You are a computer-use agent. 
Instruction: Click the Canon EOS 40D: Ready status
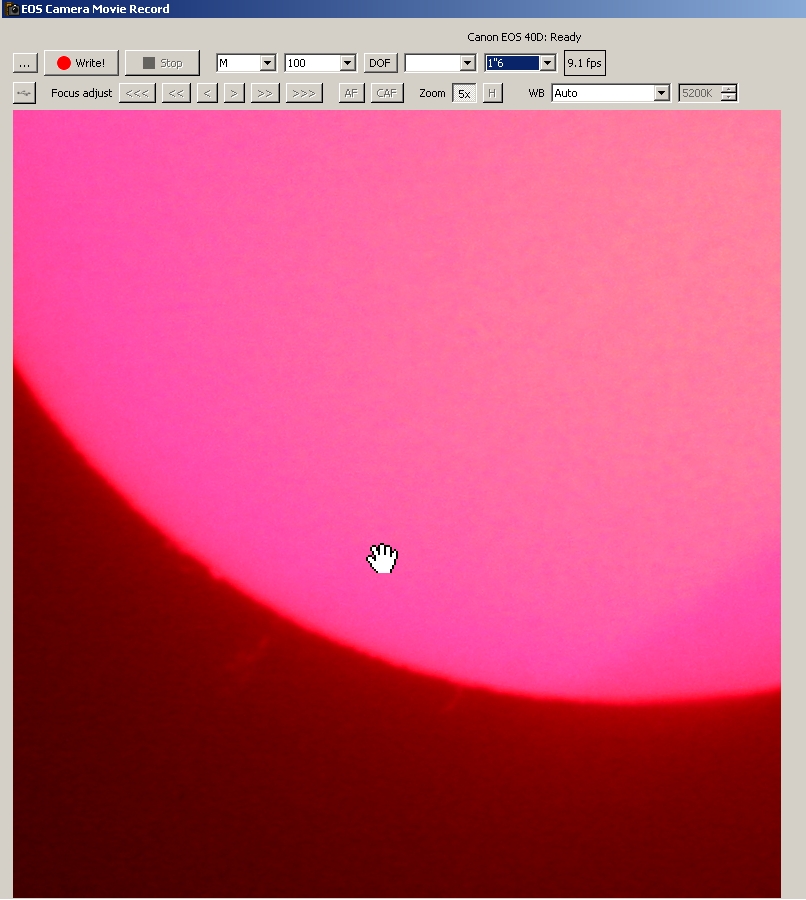524,37
